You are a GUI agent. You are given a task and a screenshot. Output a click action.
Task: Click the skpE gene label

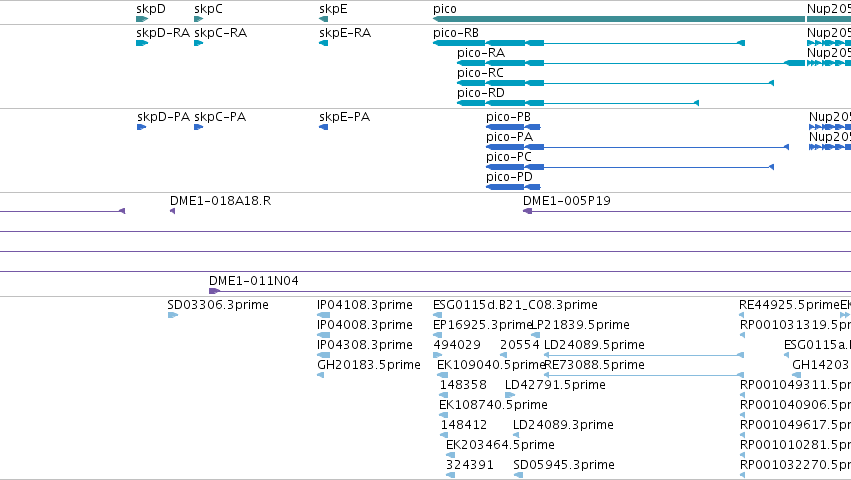click(x=333, y=9)
